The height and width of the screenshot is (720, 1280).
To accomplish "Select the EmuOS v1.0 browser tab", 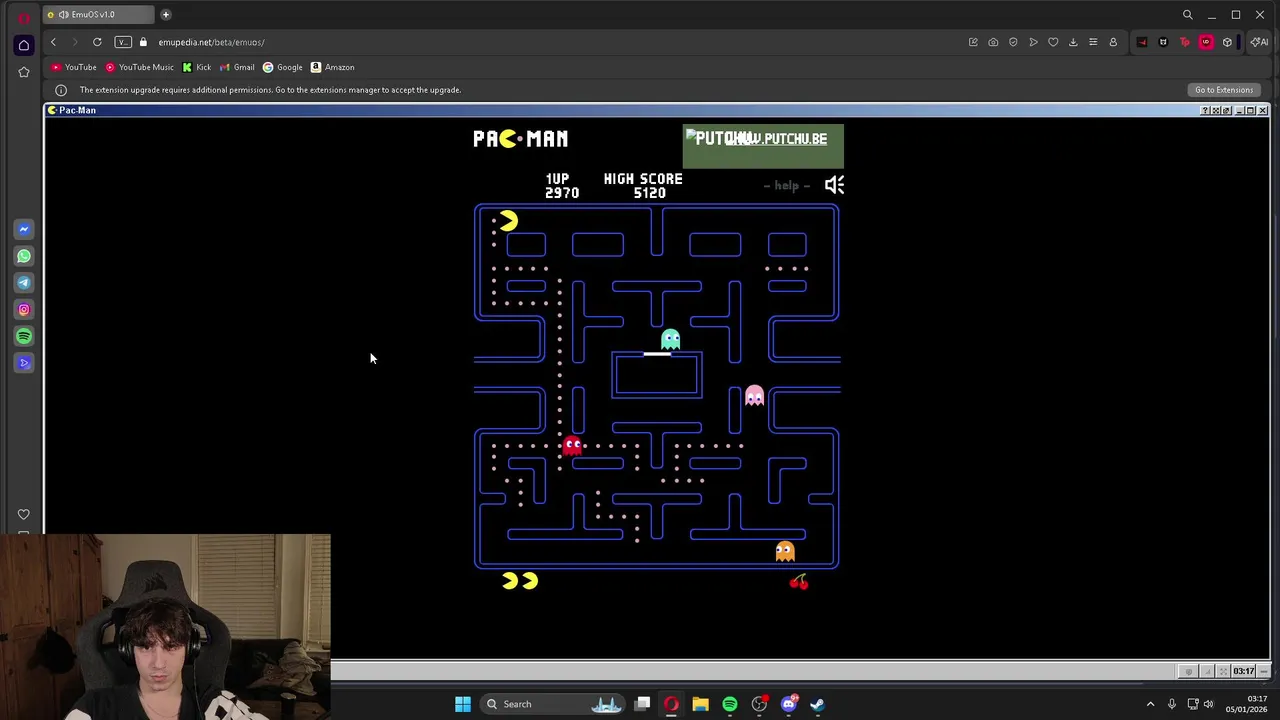I will tap(98, 15).
